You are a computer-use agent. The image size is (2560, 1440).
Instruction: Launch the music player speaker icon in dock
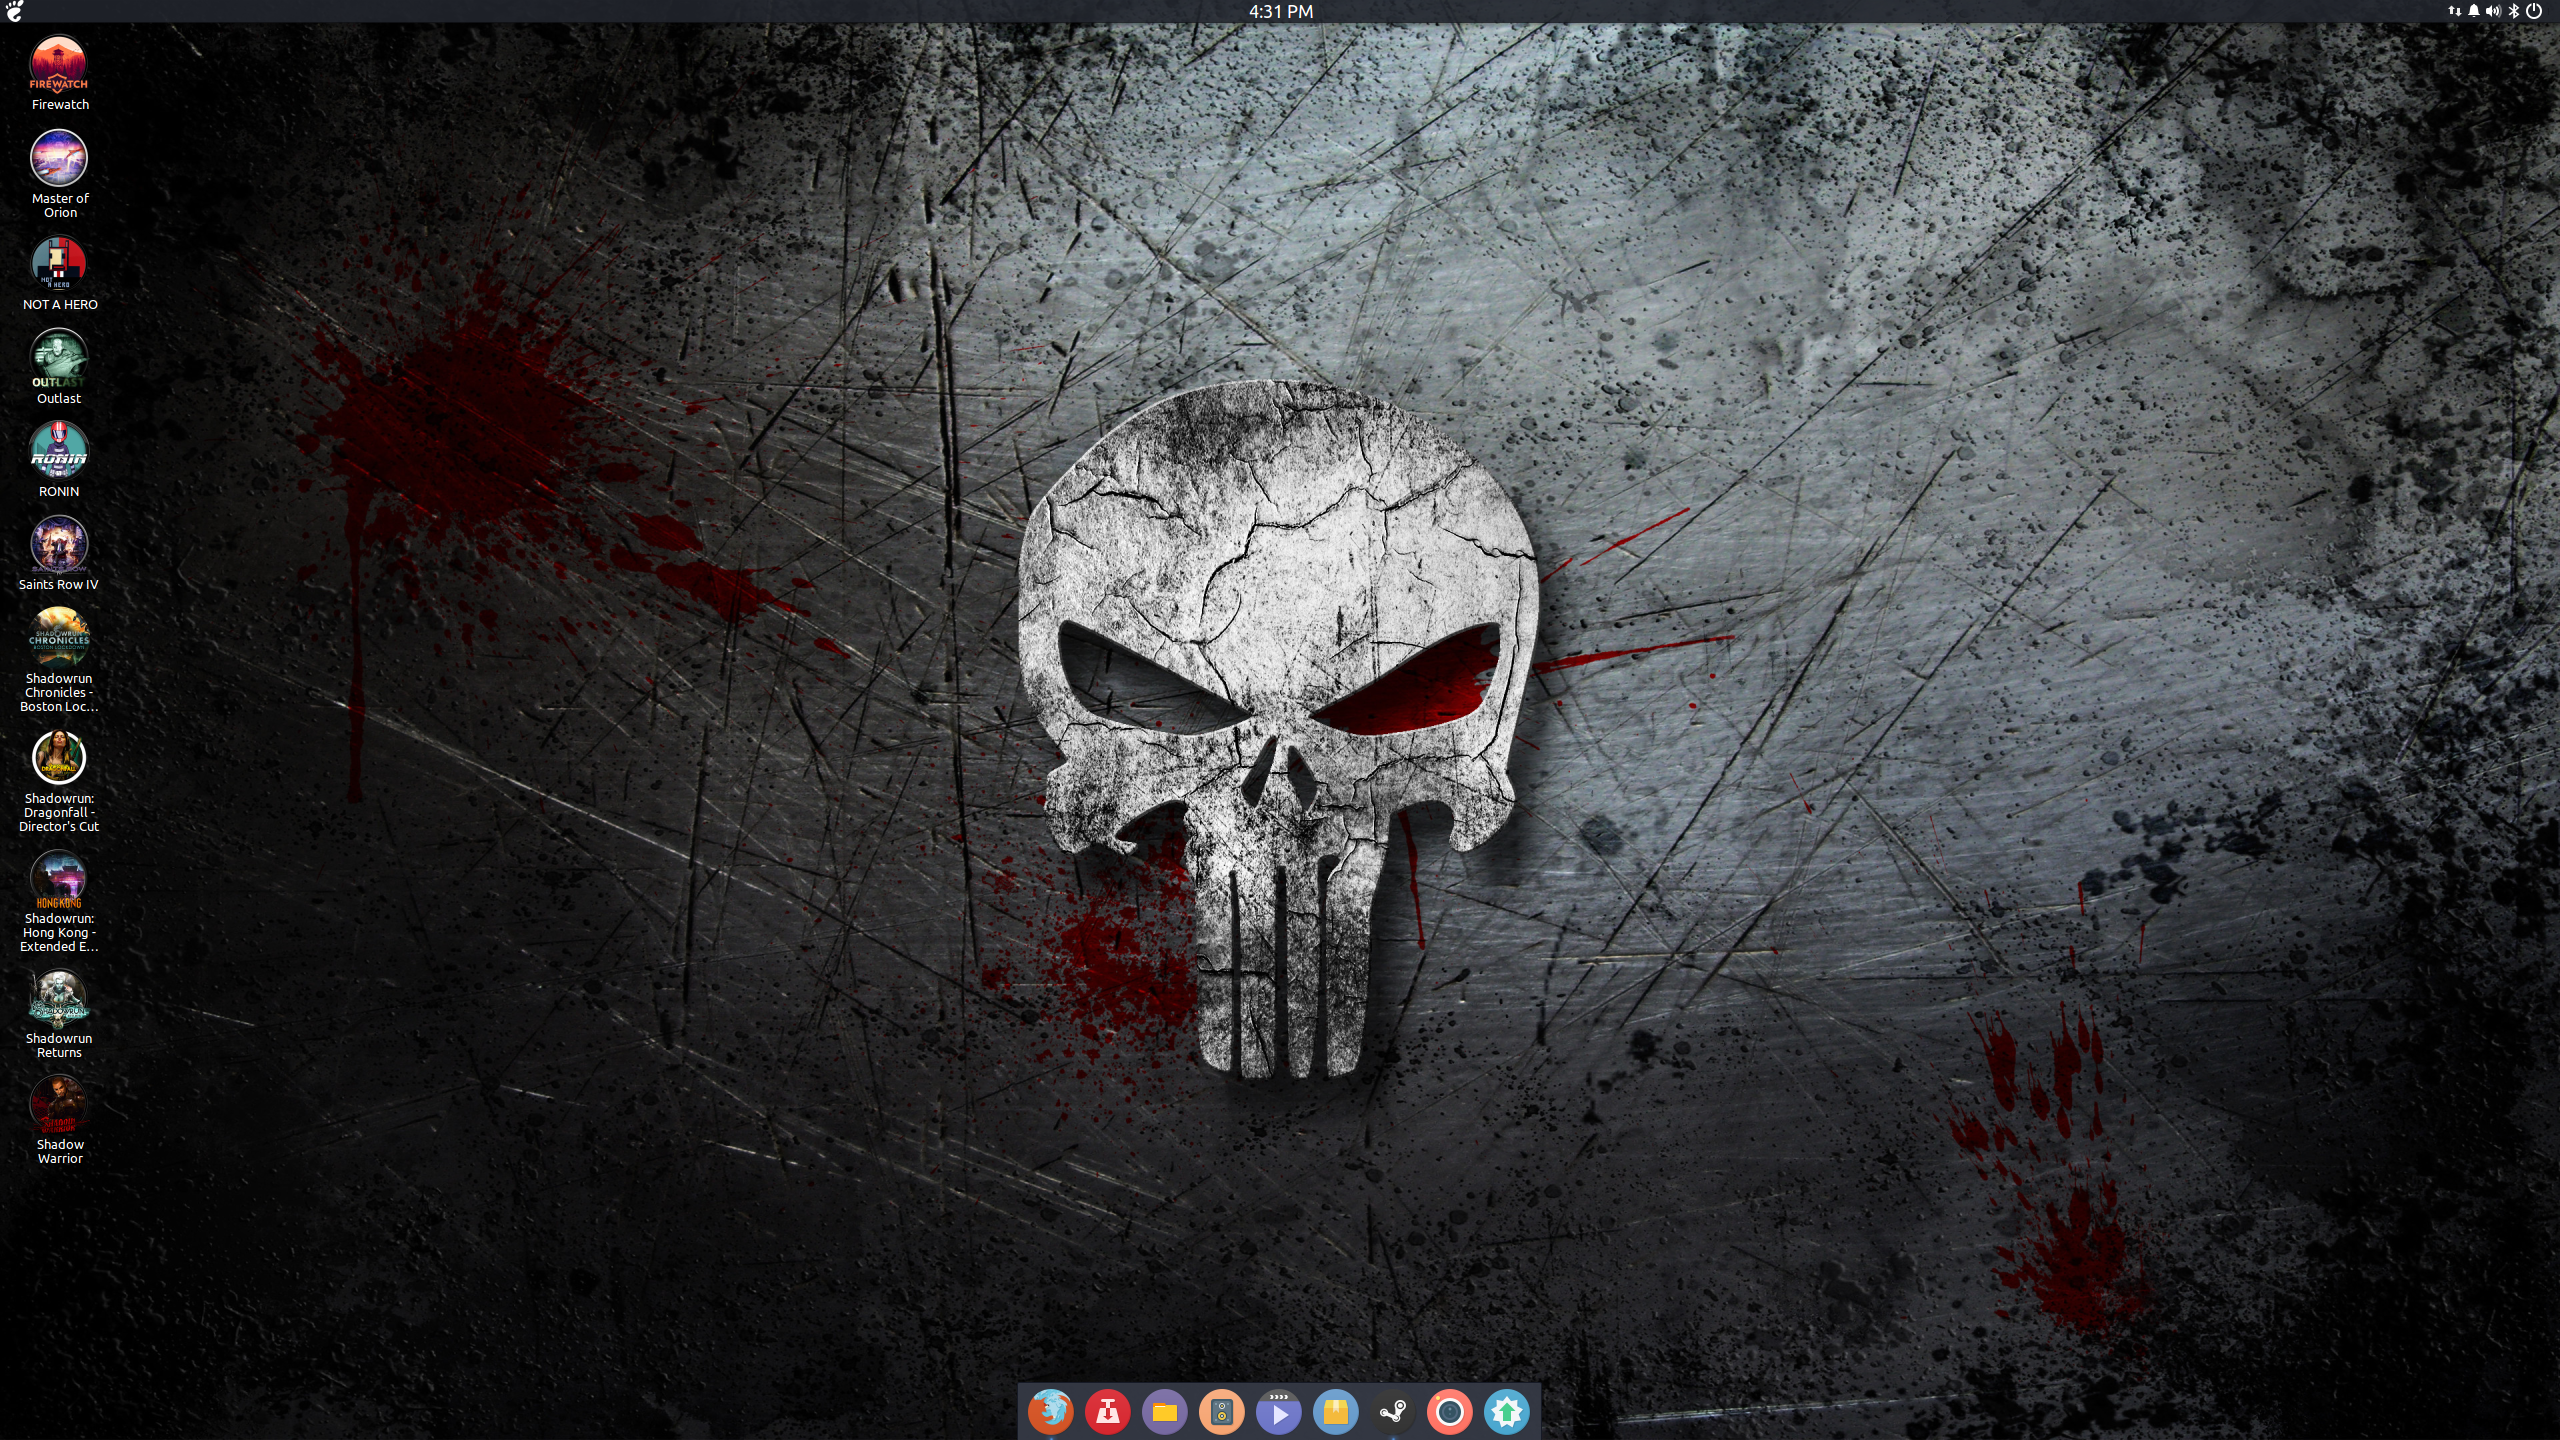[1221, 1412]
